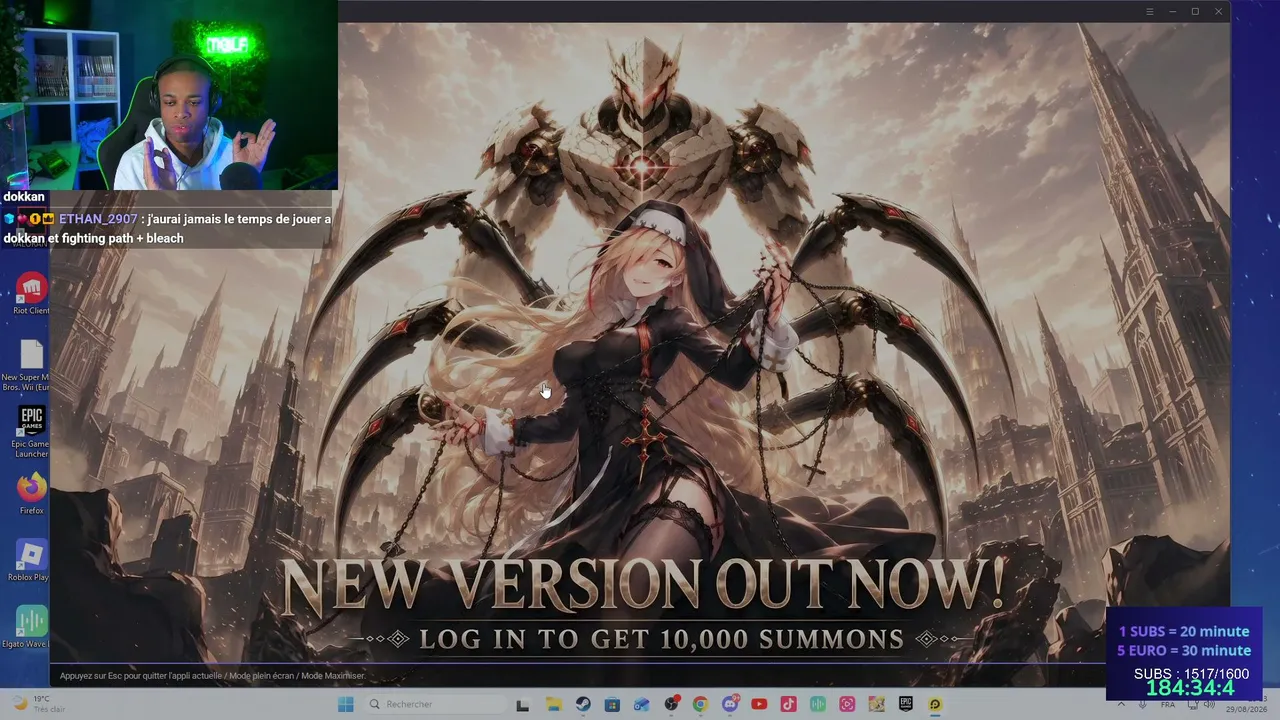This screenshot has height=720, width=1280.
Task: Click the streamer webcam feed
Action: [168, 95]
